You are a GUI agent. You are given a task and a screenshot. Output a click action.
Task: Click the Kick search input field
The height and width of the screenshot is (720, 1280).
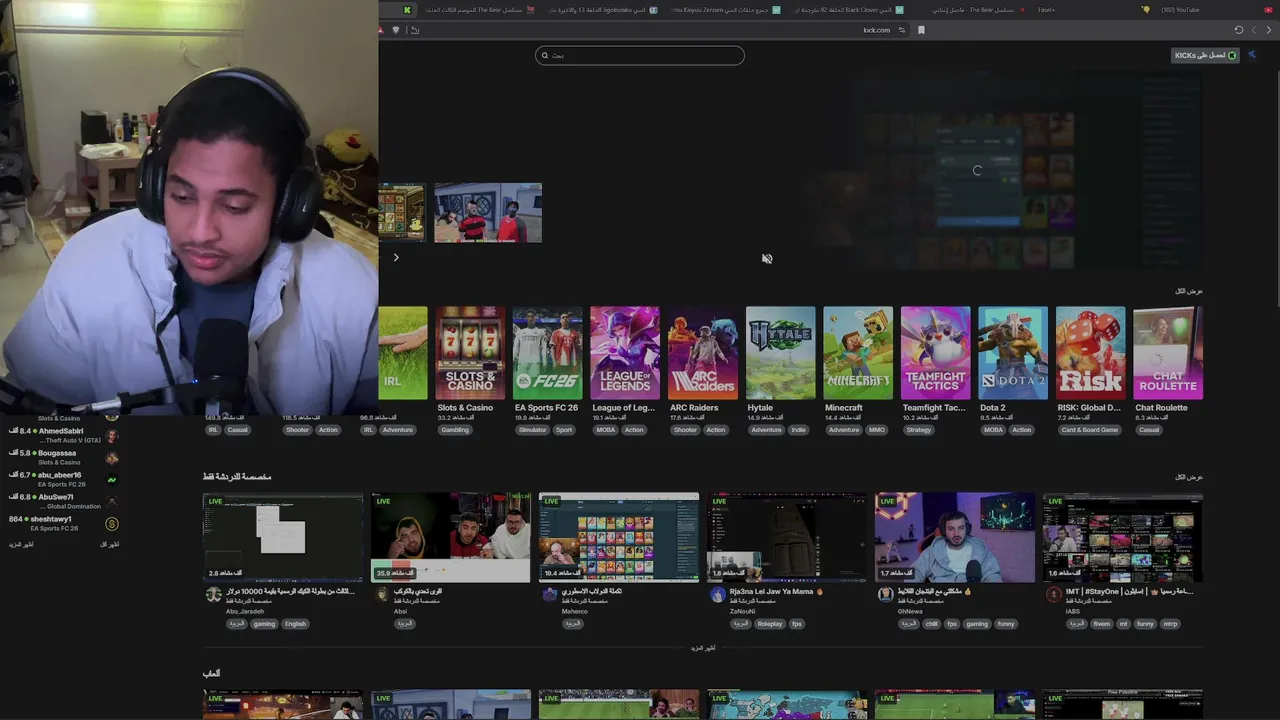[x=640, y=55]
